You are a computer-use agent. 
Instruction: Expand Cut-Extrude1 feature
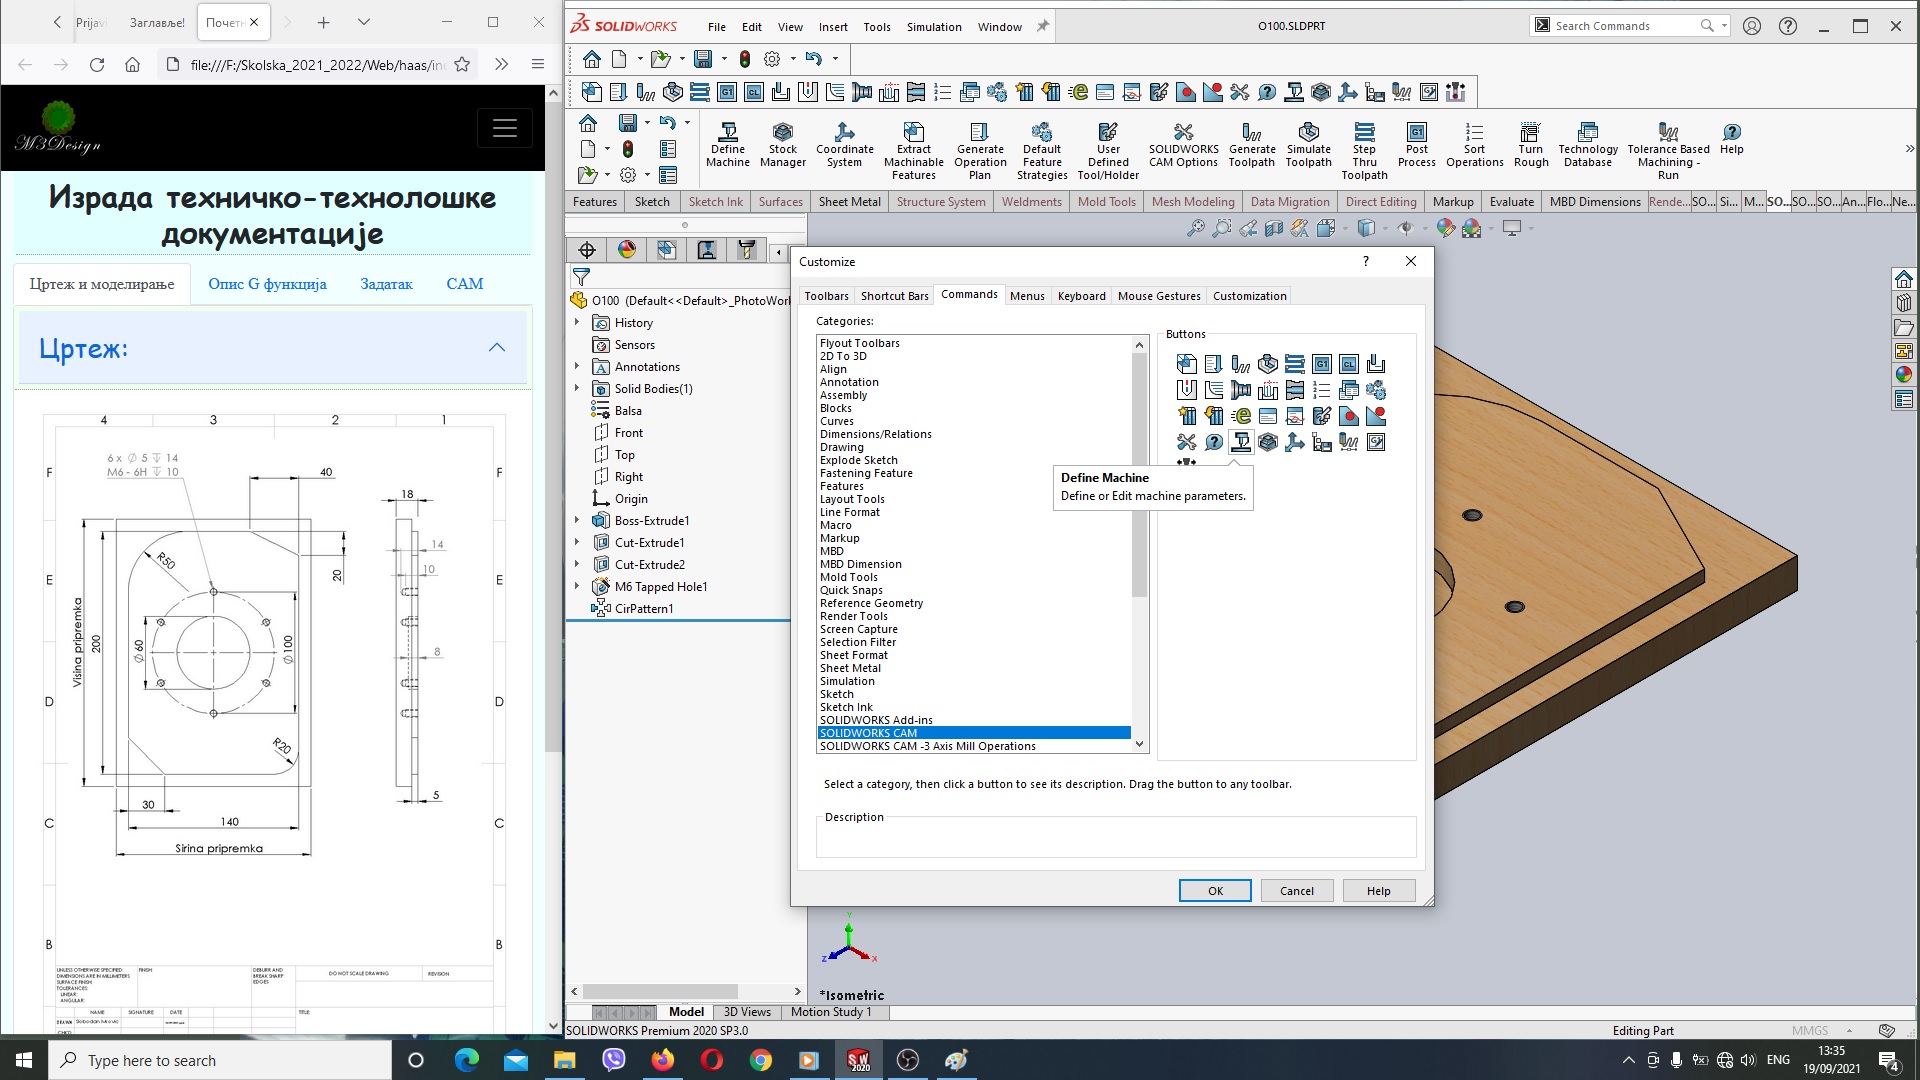(577, 542)
